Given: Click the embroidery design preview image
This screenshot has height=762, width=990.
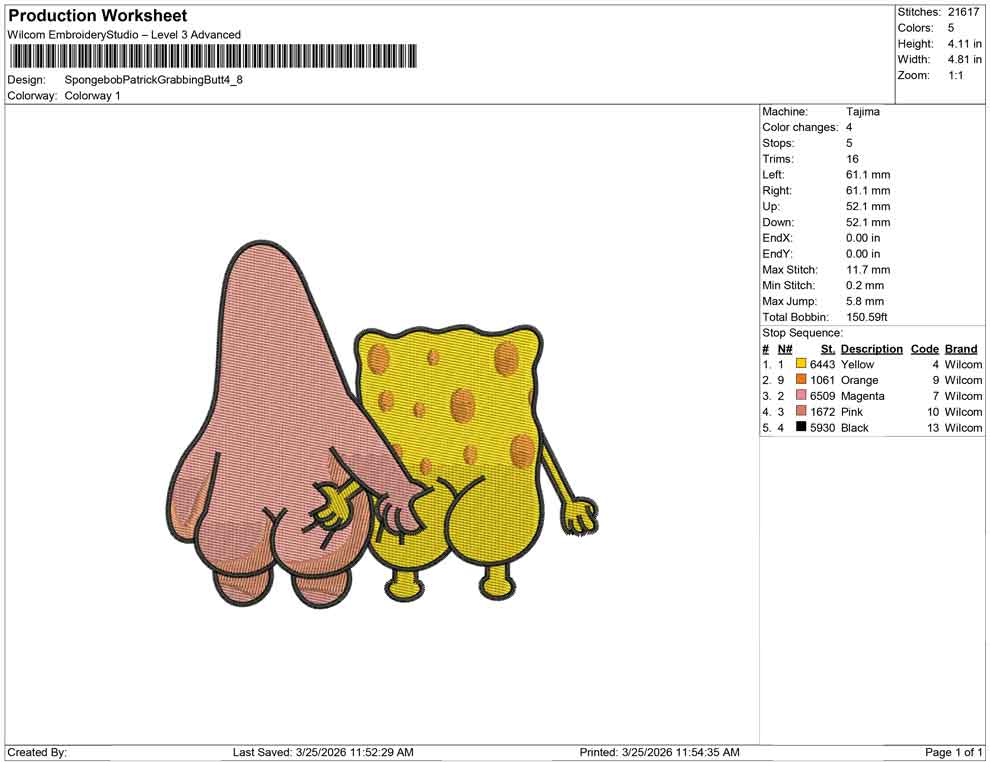Looking at the screenshot, I should tap(381, 424).
